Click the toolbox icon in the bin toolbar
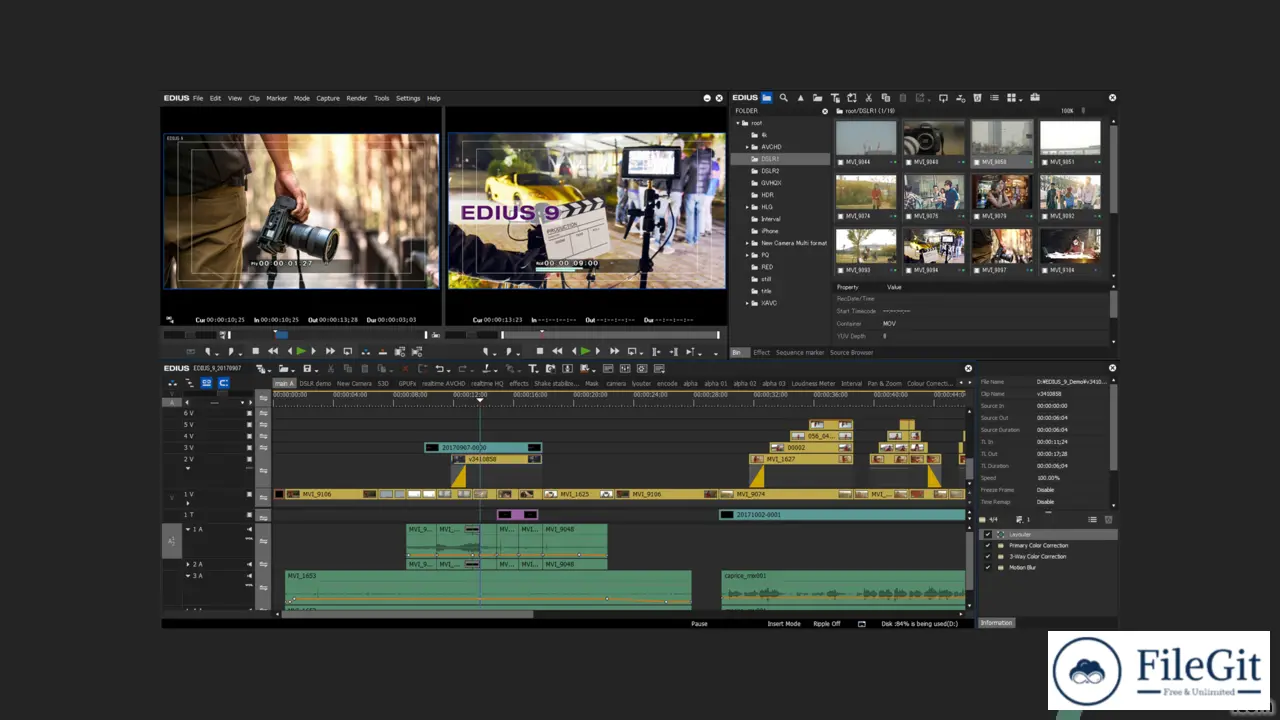The image size is (1280, 720). click(x=1035, y=98)
